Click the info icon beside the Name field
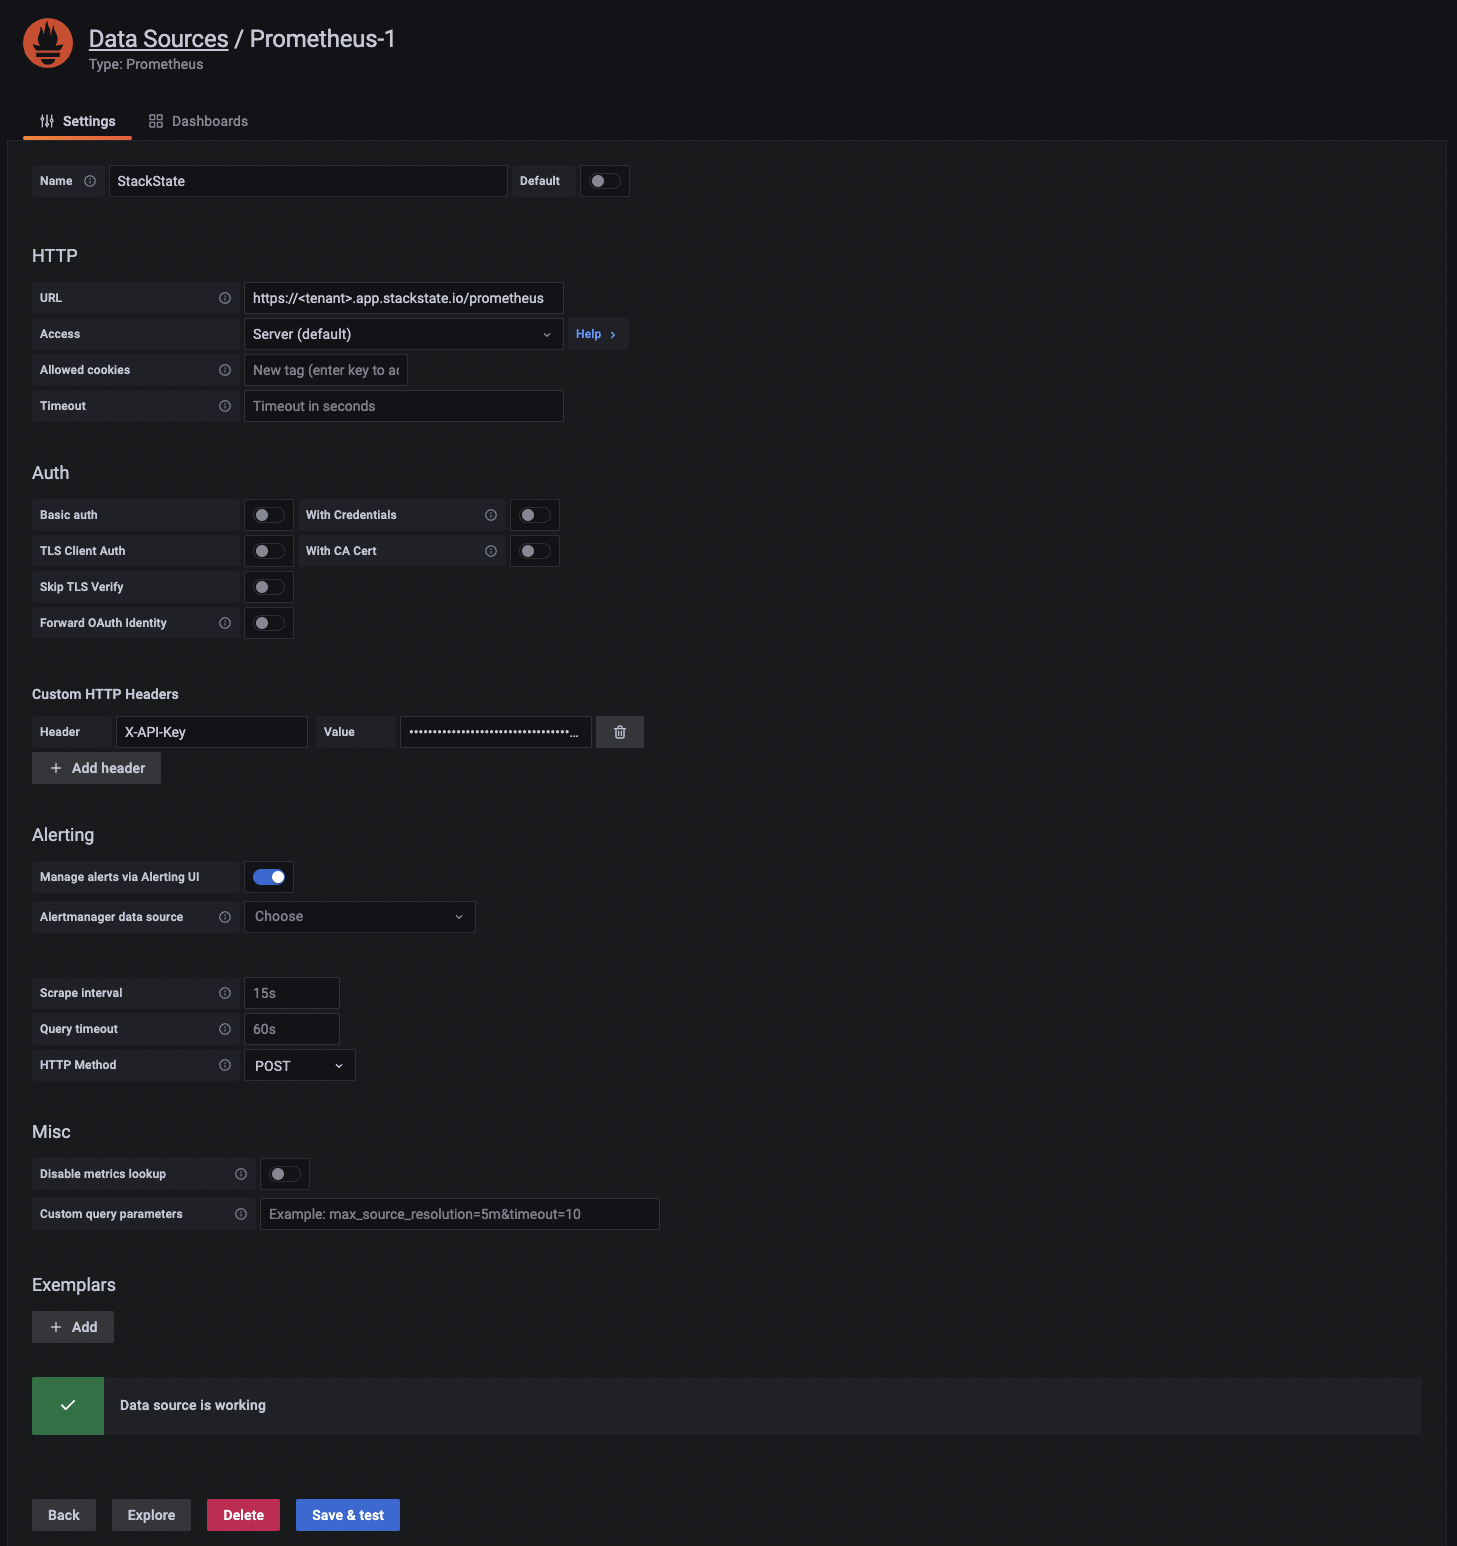1457x1546 pixels. coord(91,181)
